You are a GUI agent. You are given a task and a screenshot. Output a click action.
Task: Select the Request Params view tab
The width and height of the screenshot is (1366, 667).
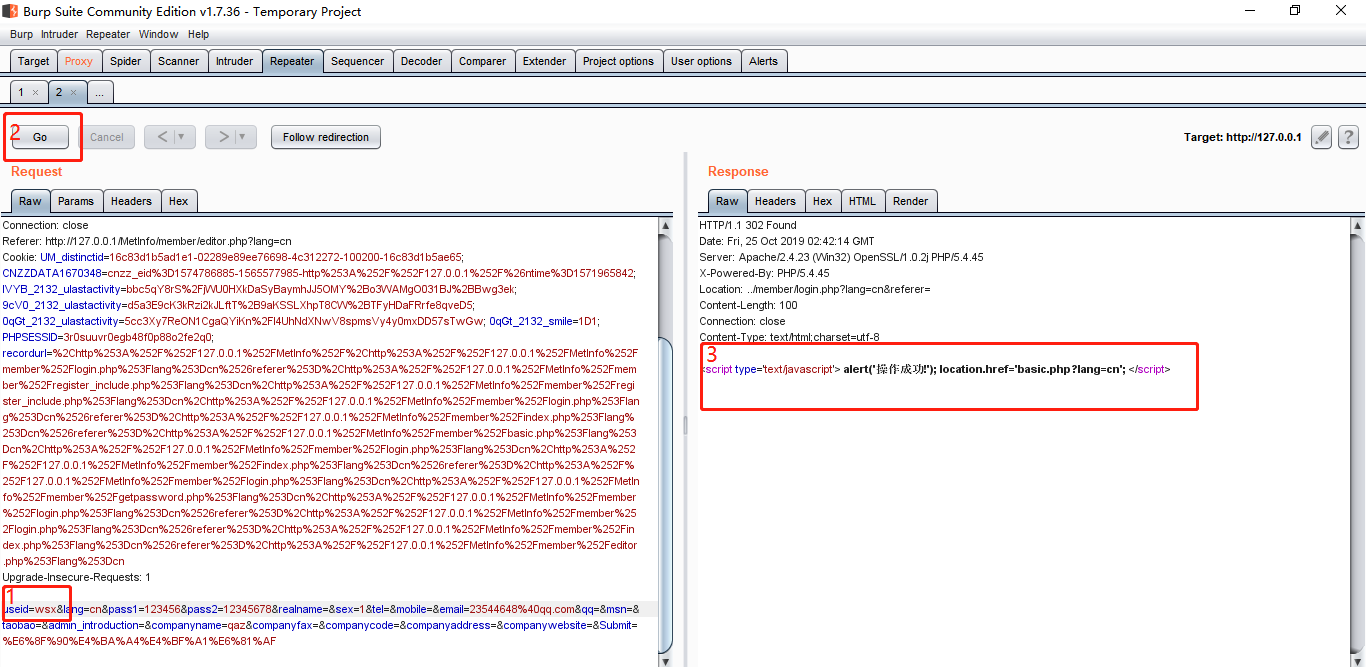(75, 201)
